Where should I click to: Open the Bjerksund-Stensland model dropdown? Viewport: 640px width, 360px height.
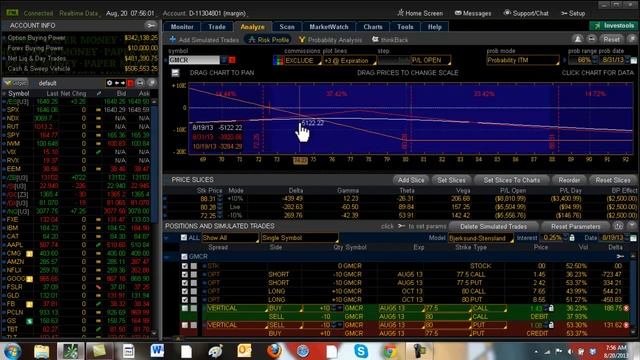481,238
